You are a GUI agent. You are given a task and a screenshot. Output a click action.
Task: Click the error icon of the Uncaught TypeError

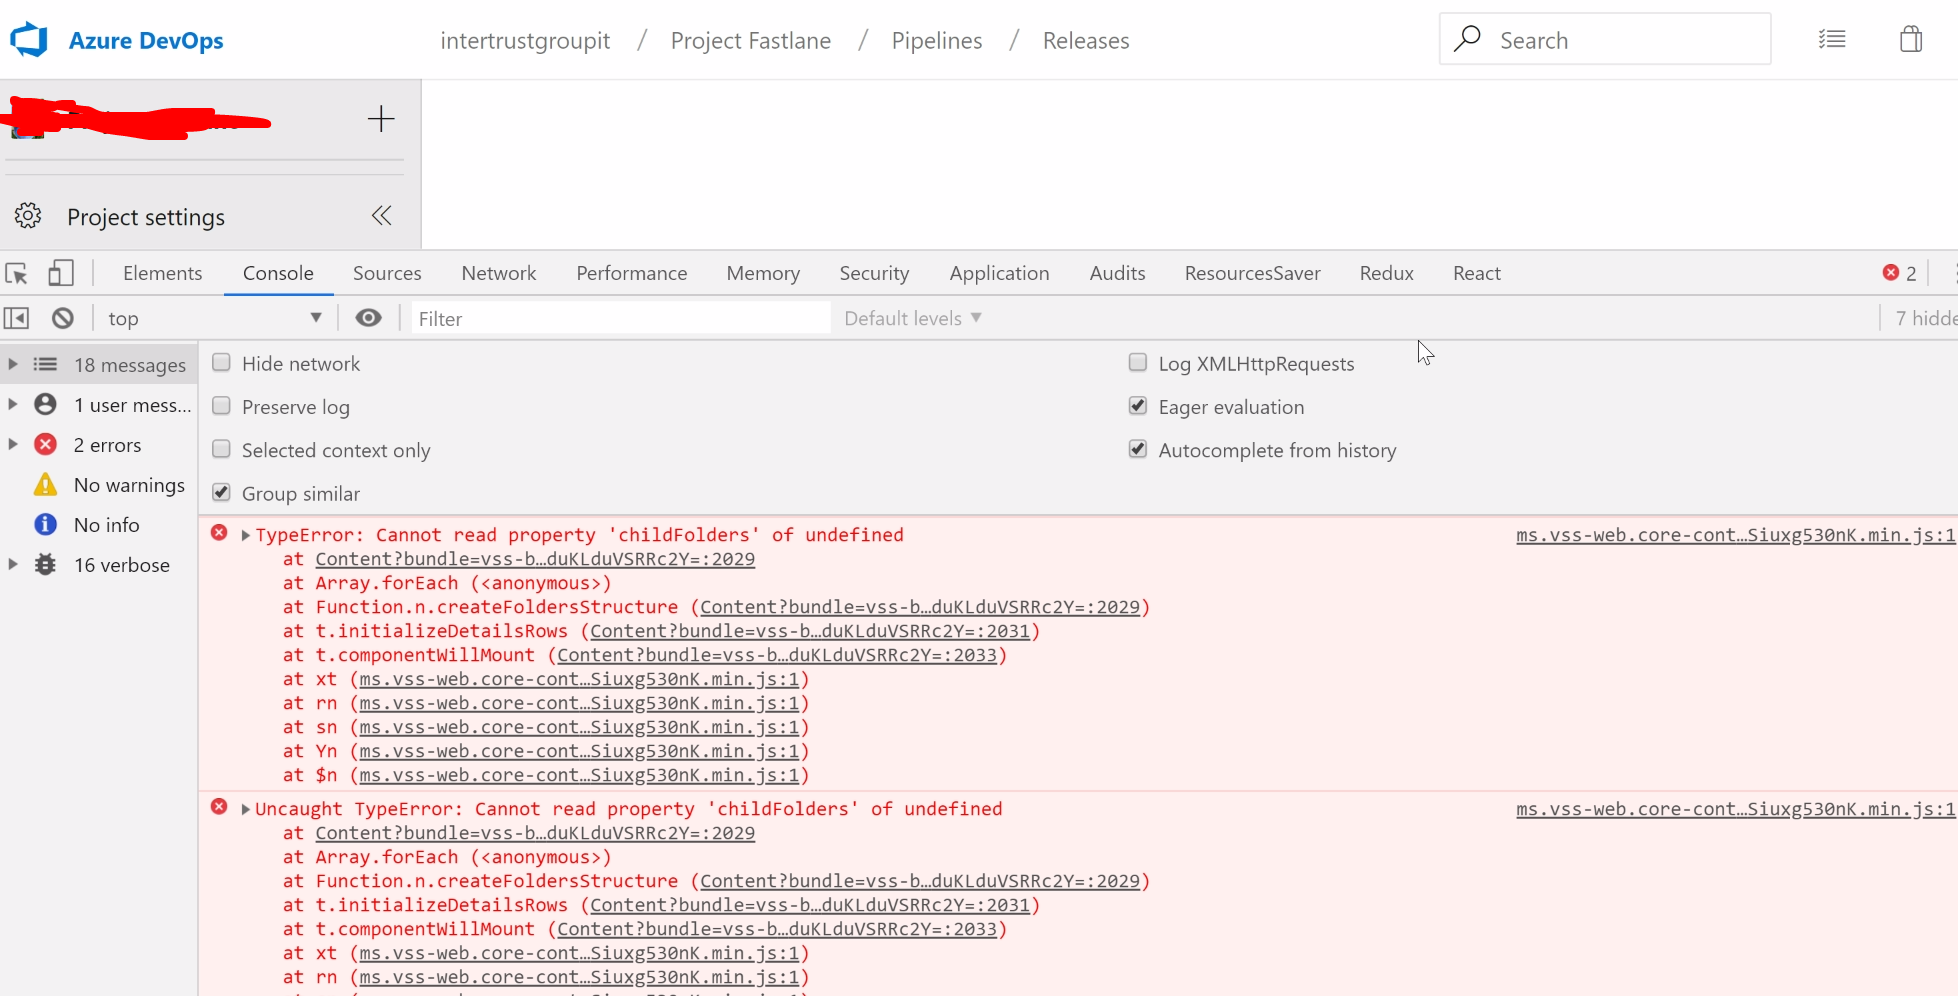pos(219,807)
